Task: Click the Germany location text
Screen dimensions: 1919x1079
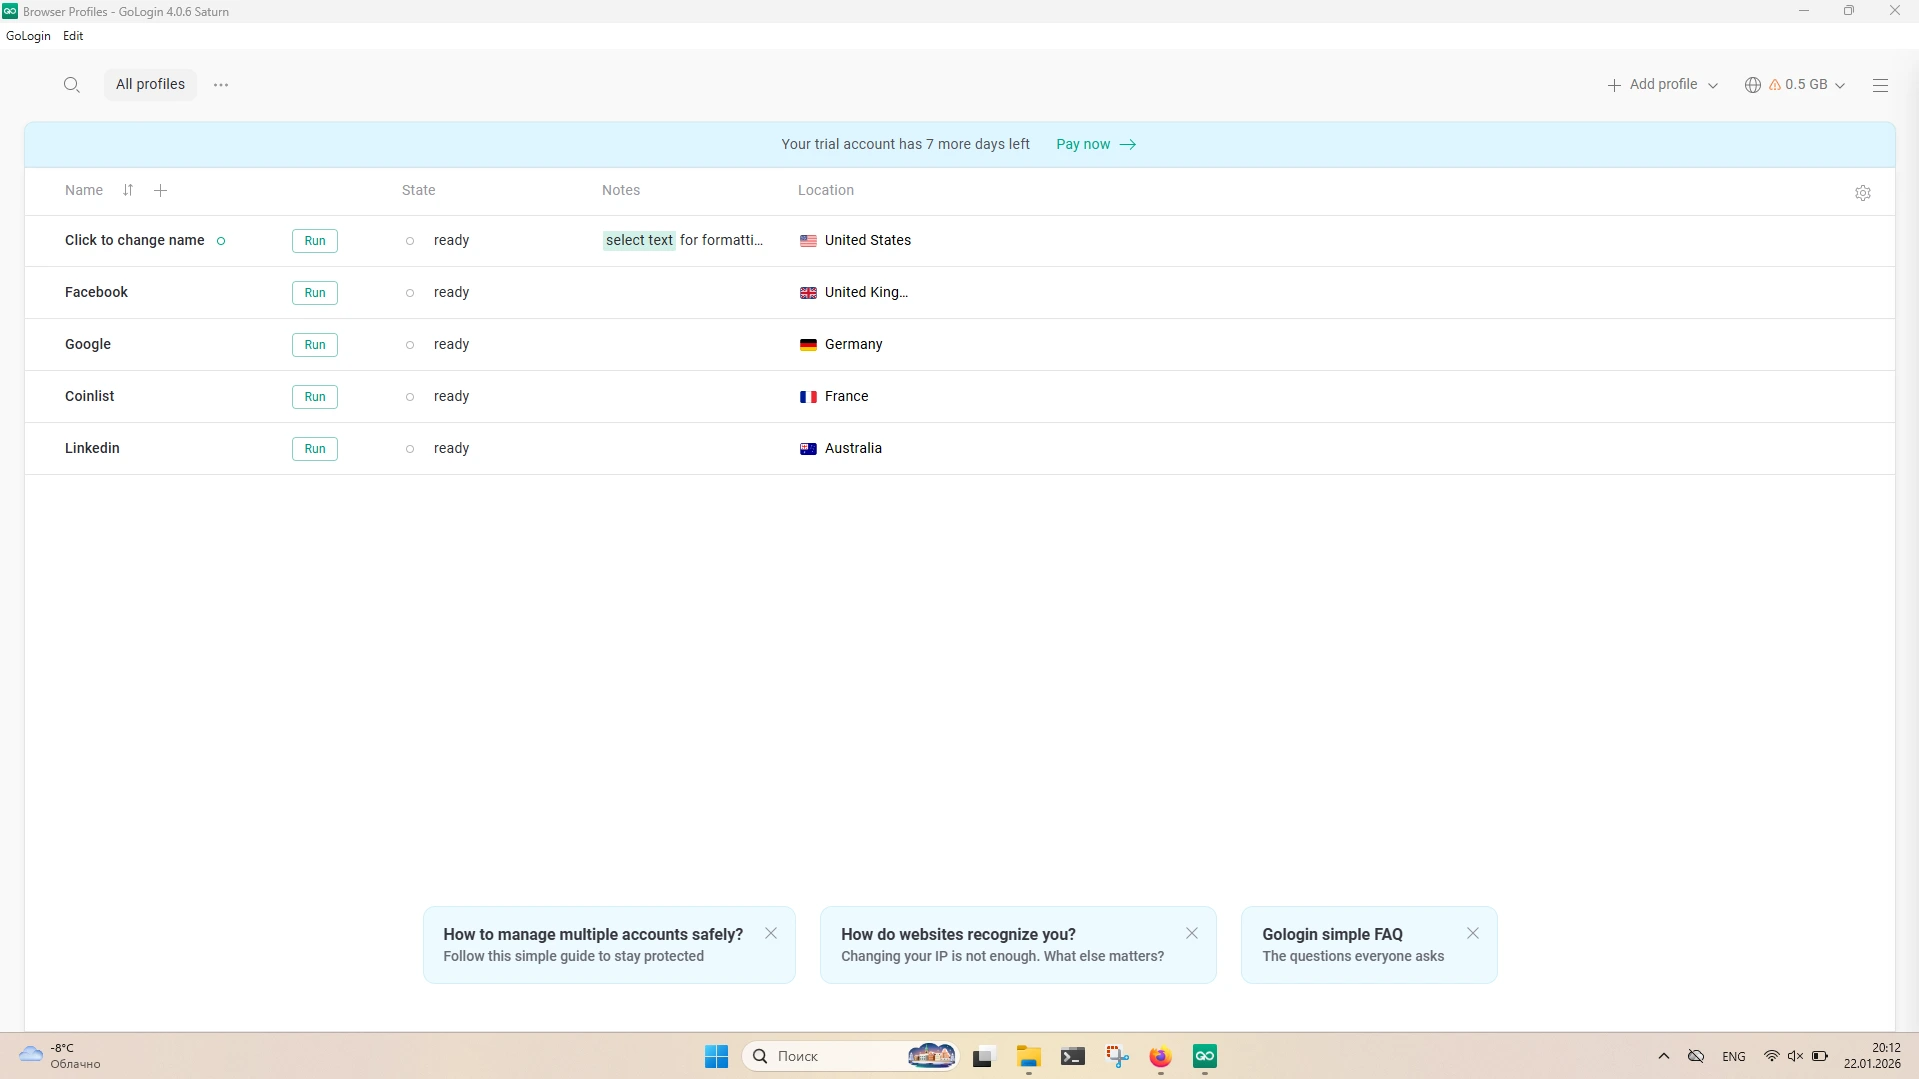Action: tap(853, 345)
